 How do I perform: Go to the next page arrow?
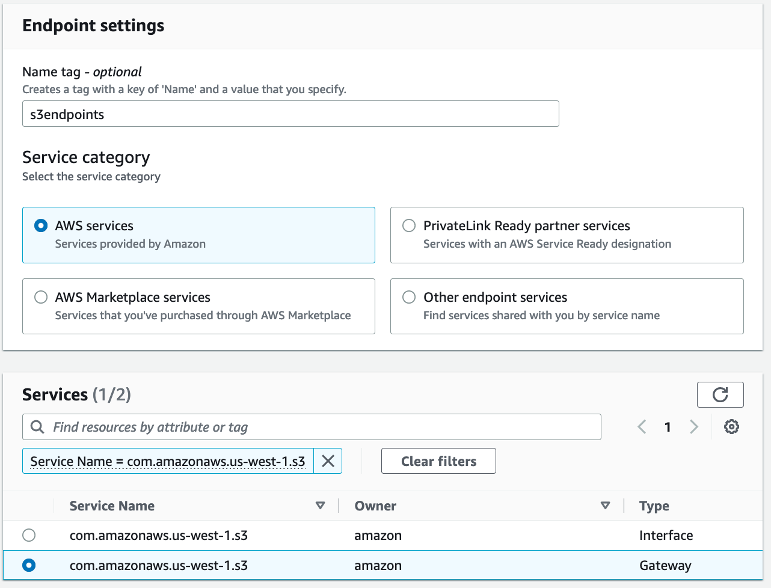[694, 427]
